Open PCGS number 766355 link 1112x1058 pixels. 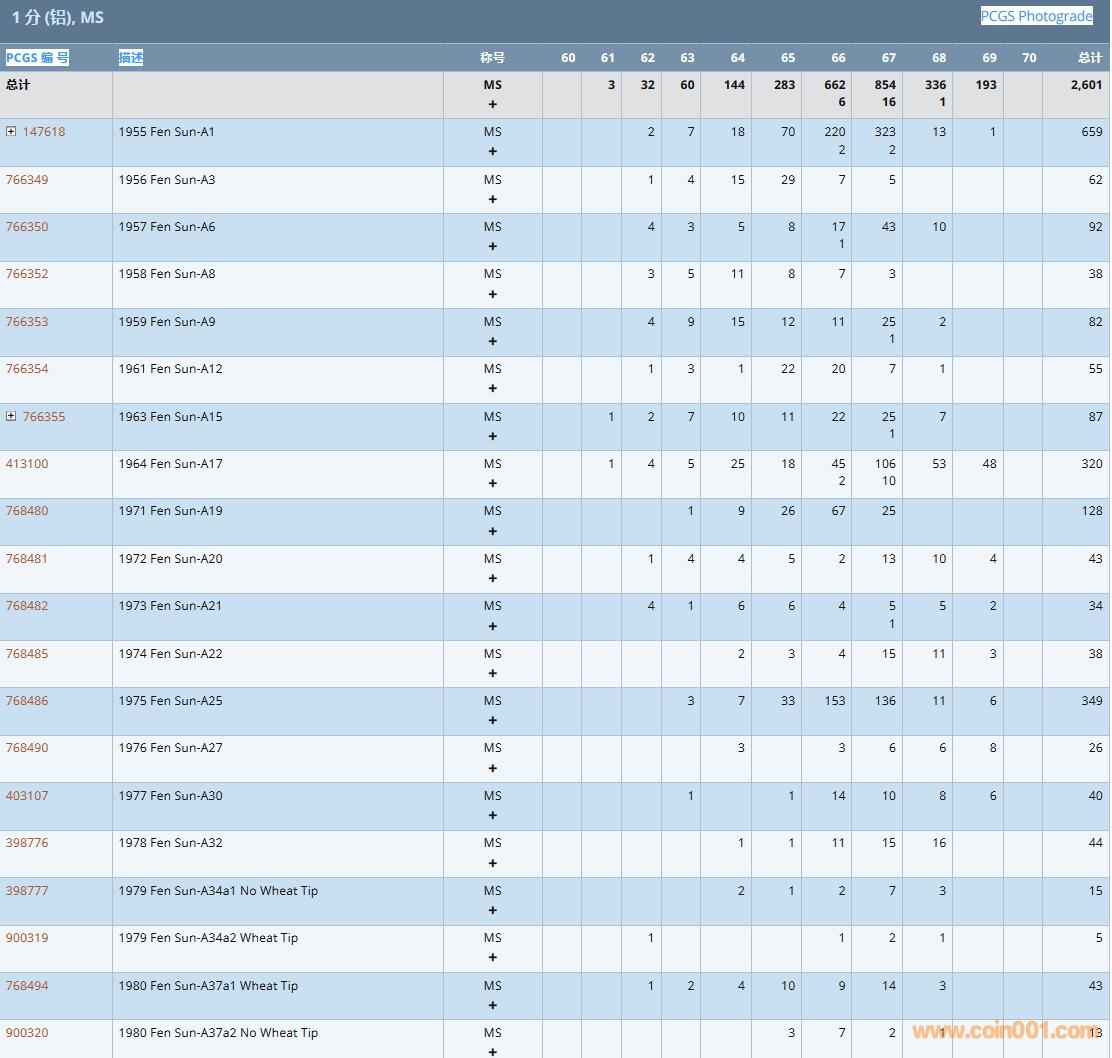[44, 417]
